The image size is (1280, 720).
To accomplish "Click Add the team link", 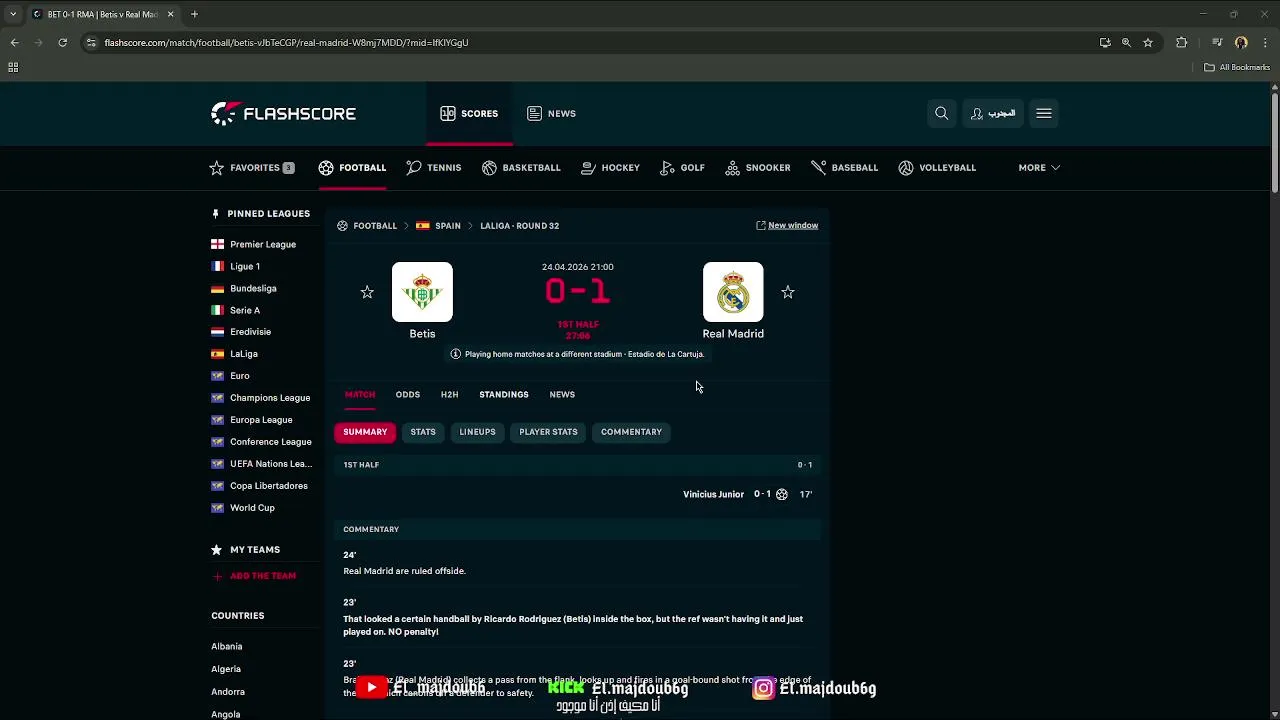I will (254, 576).
